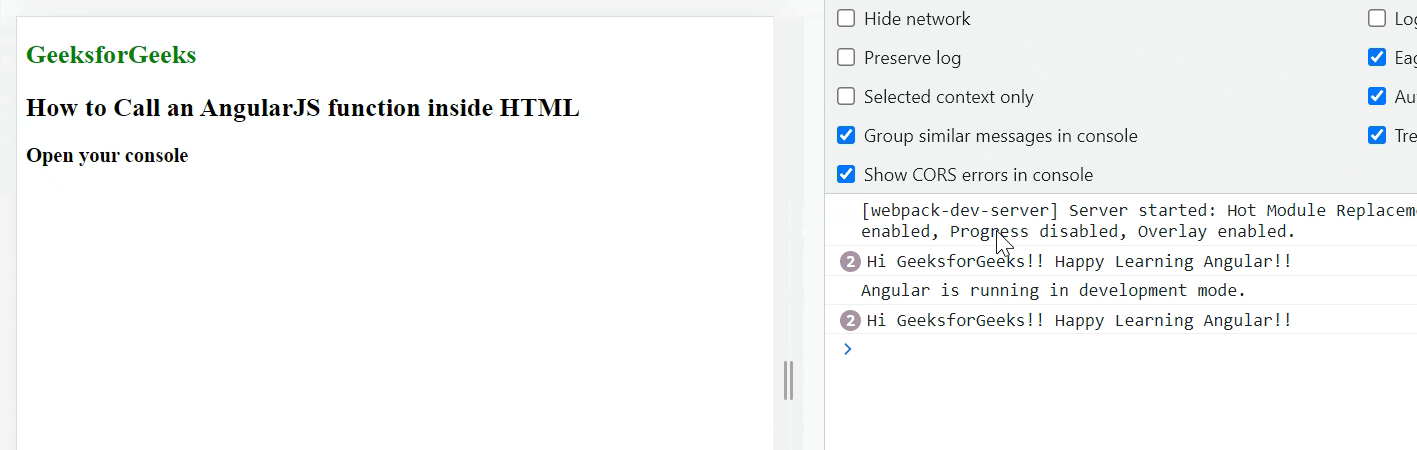The width and height of the screenshot is (1417, 450).
Task: Click the console prompt chevron
Action: pyautogui.click(x=848, y=348)
